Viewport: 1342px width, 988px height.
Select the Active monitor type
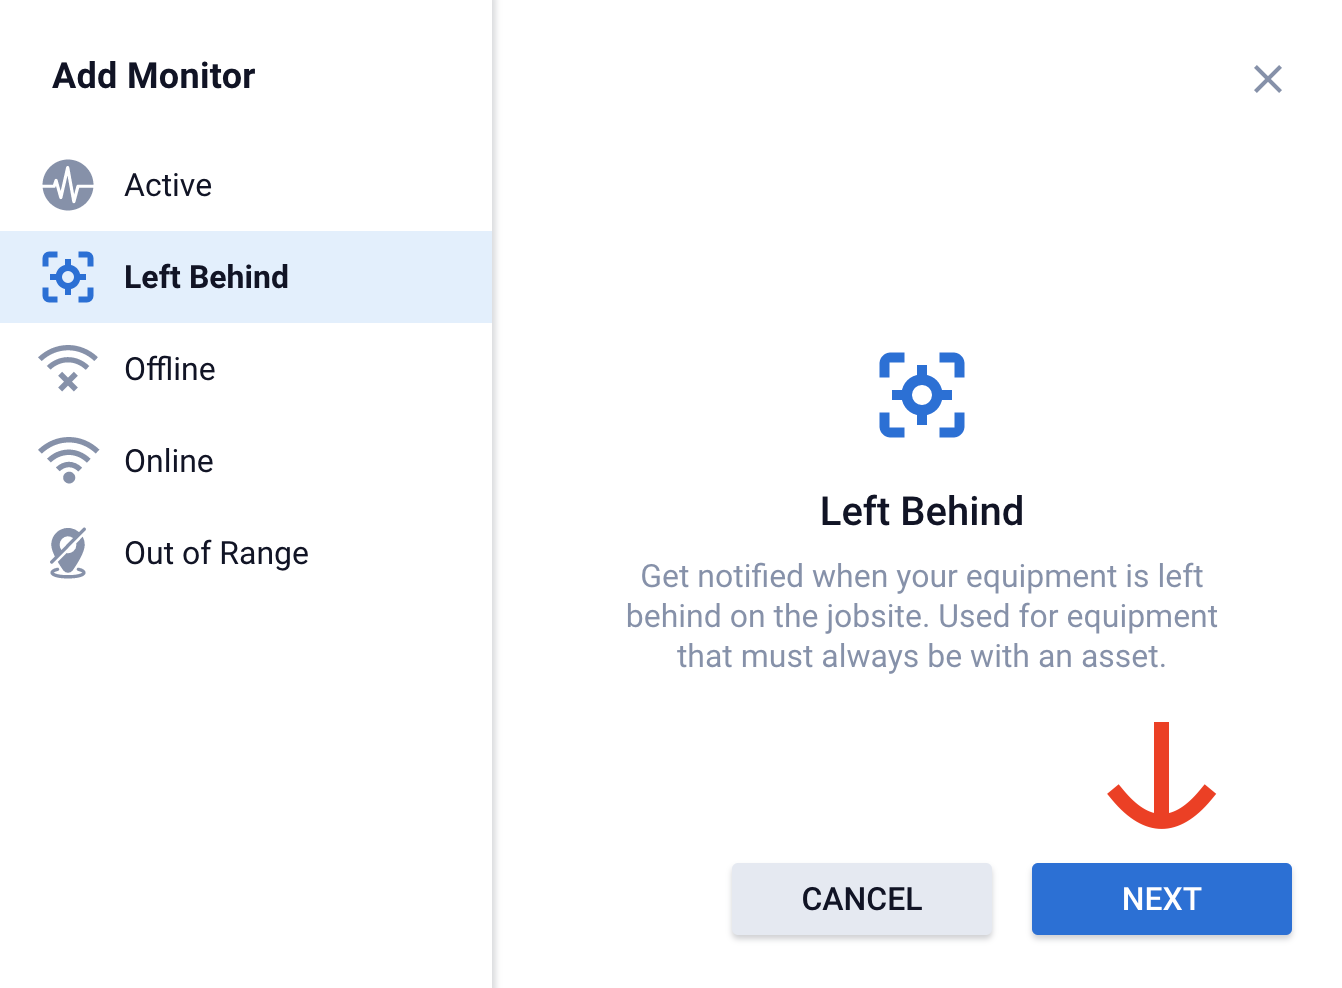click(x=168, y=185)
